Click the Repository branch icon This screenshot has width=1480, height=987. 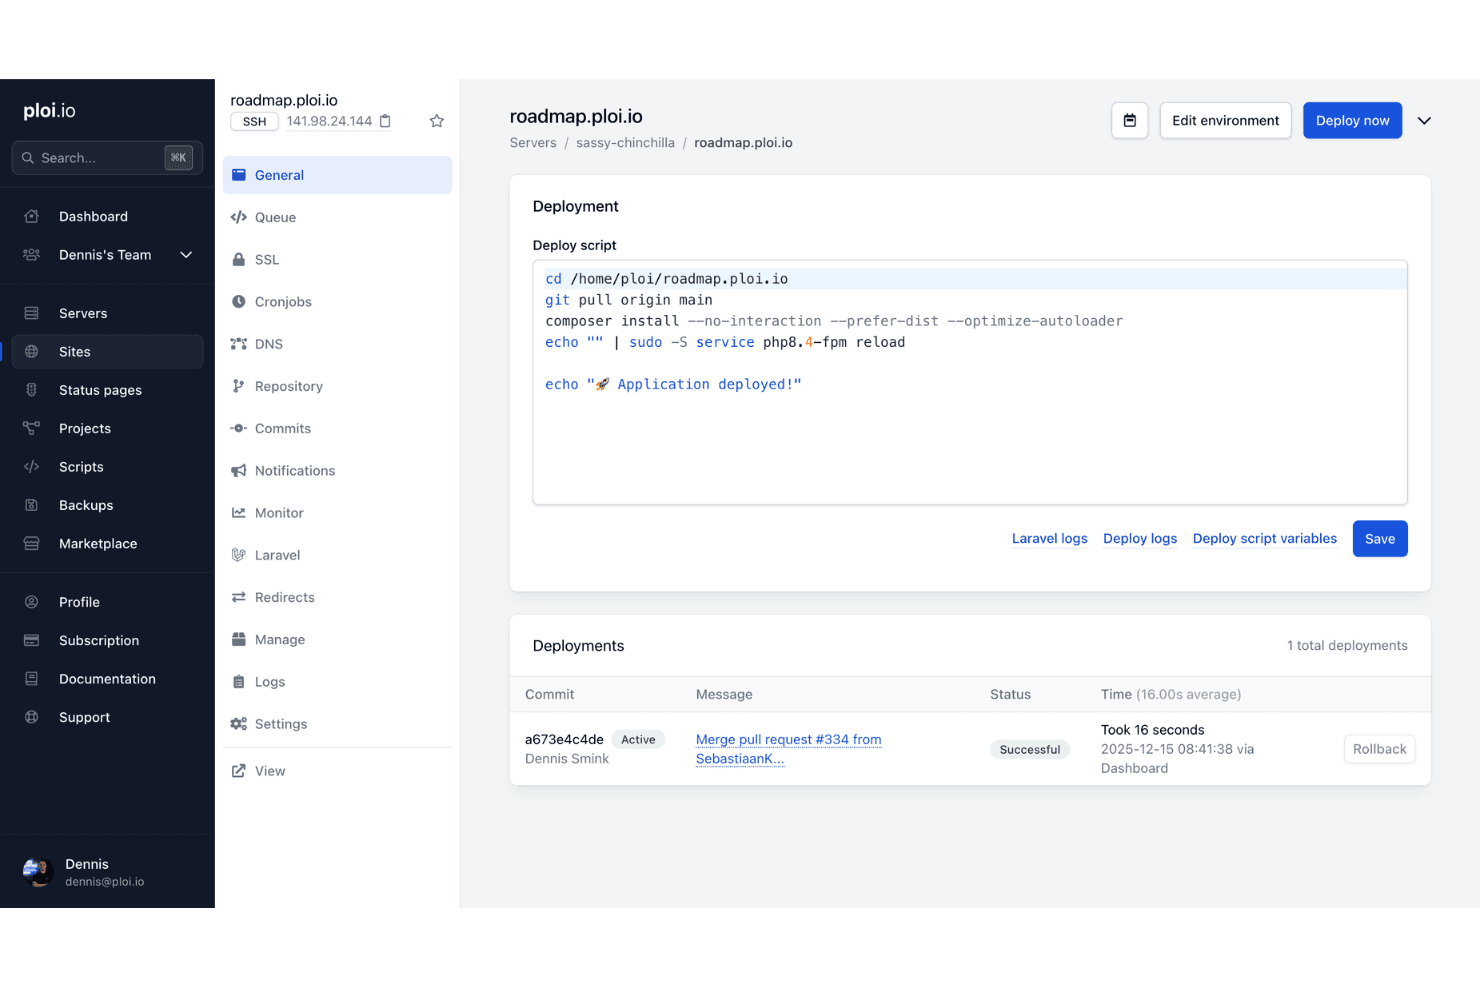tap(239, 386)
